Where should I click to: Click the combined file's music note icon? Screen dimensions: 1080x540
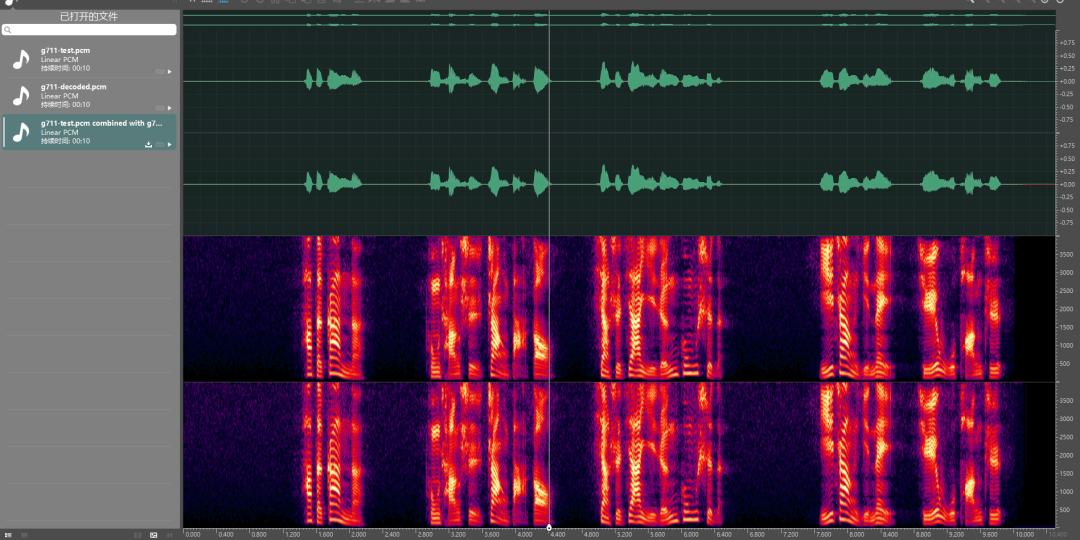point(21,132)
